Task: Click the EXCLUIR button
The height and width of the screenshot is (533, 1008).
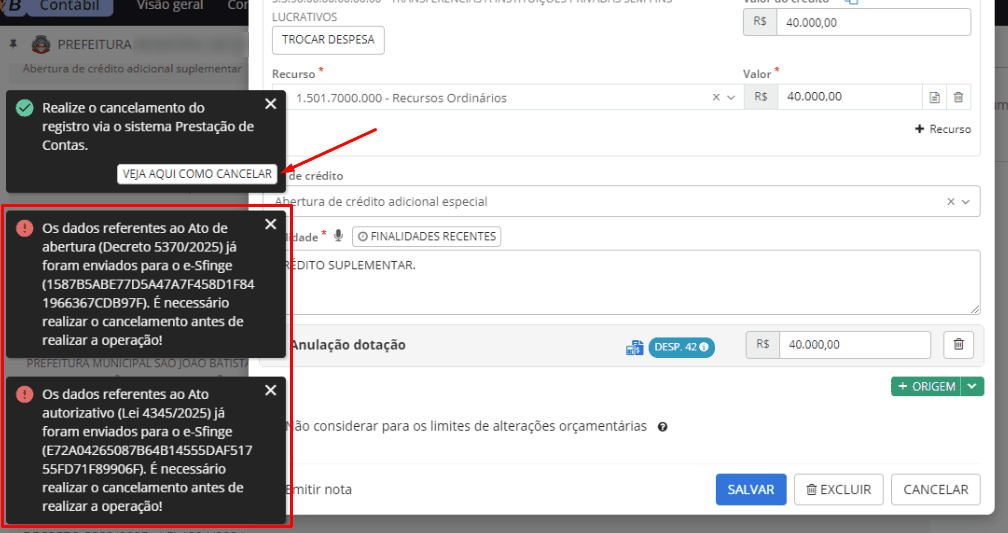Action: point(839,489)
